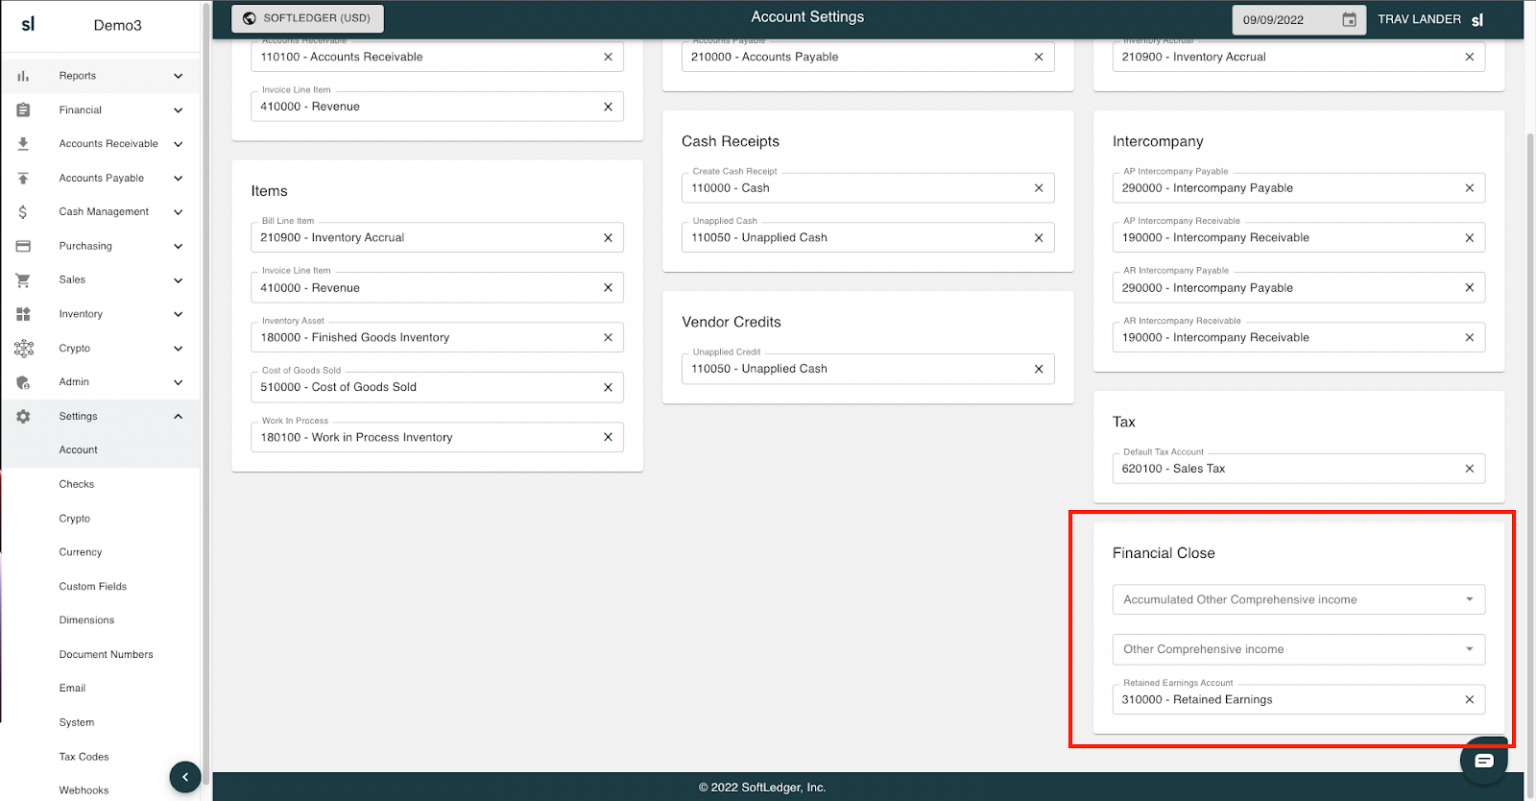Click the Sales shopping cart icon
The height and width of the screenshot is (801, 1536).
[x=23, y=280]
